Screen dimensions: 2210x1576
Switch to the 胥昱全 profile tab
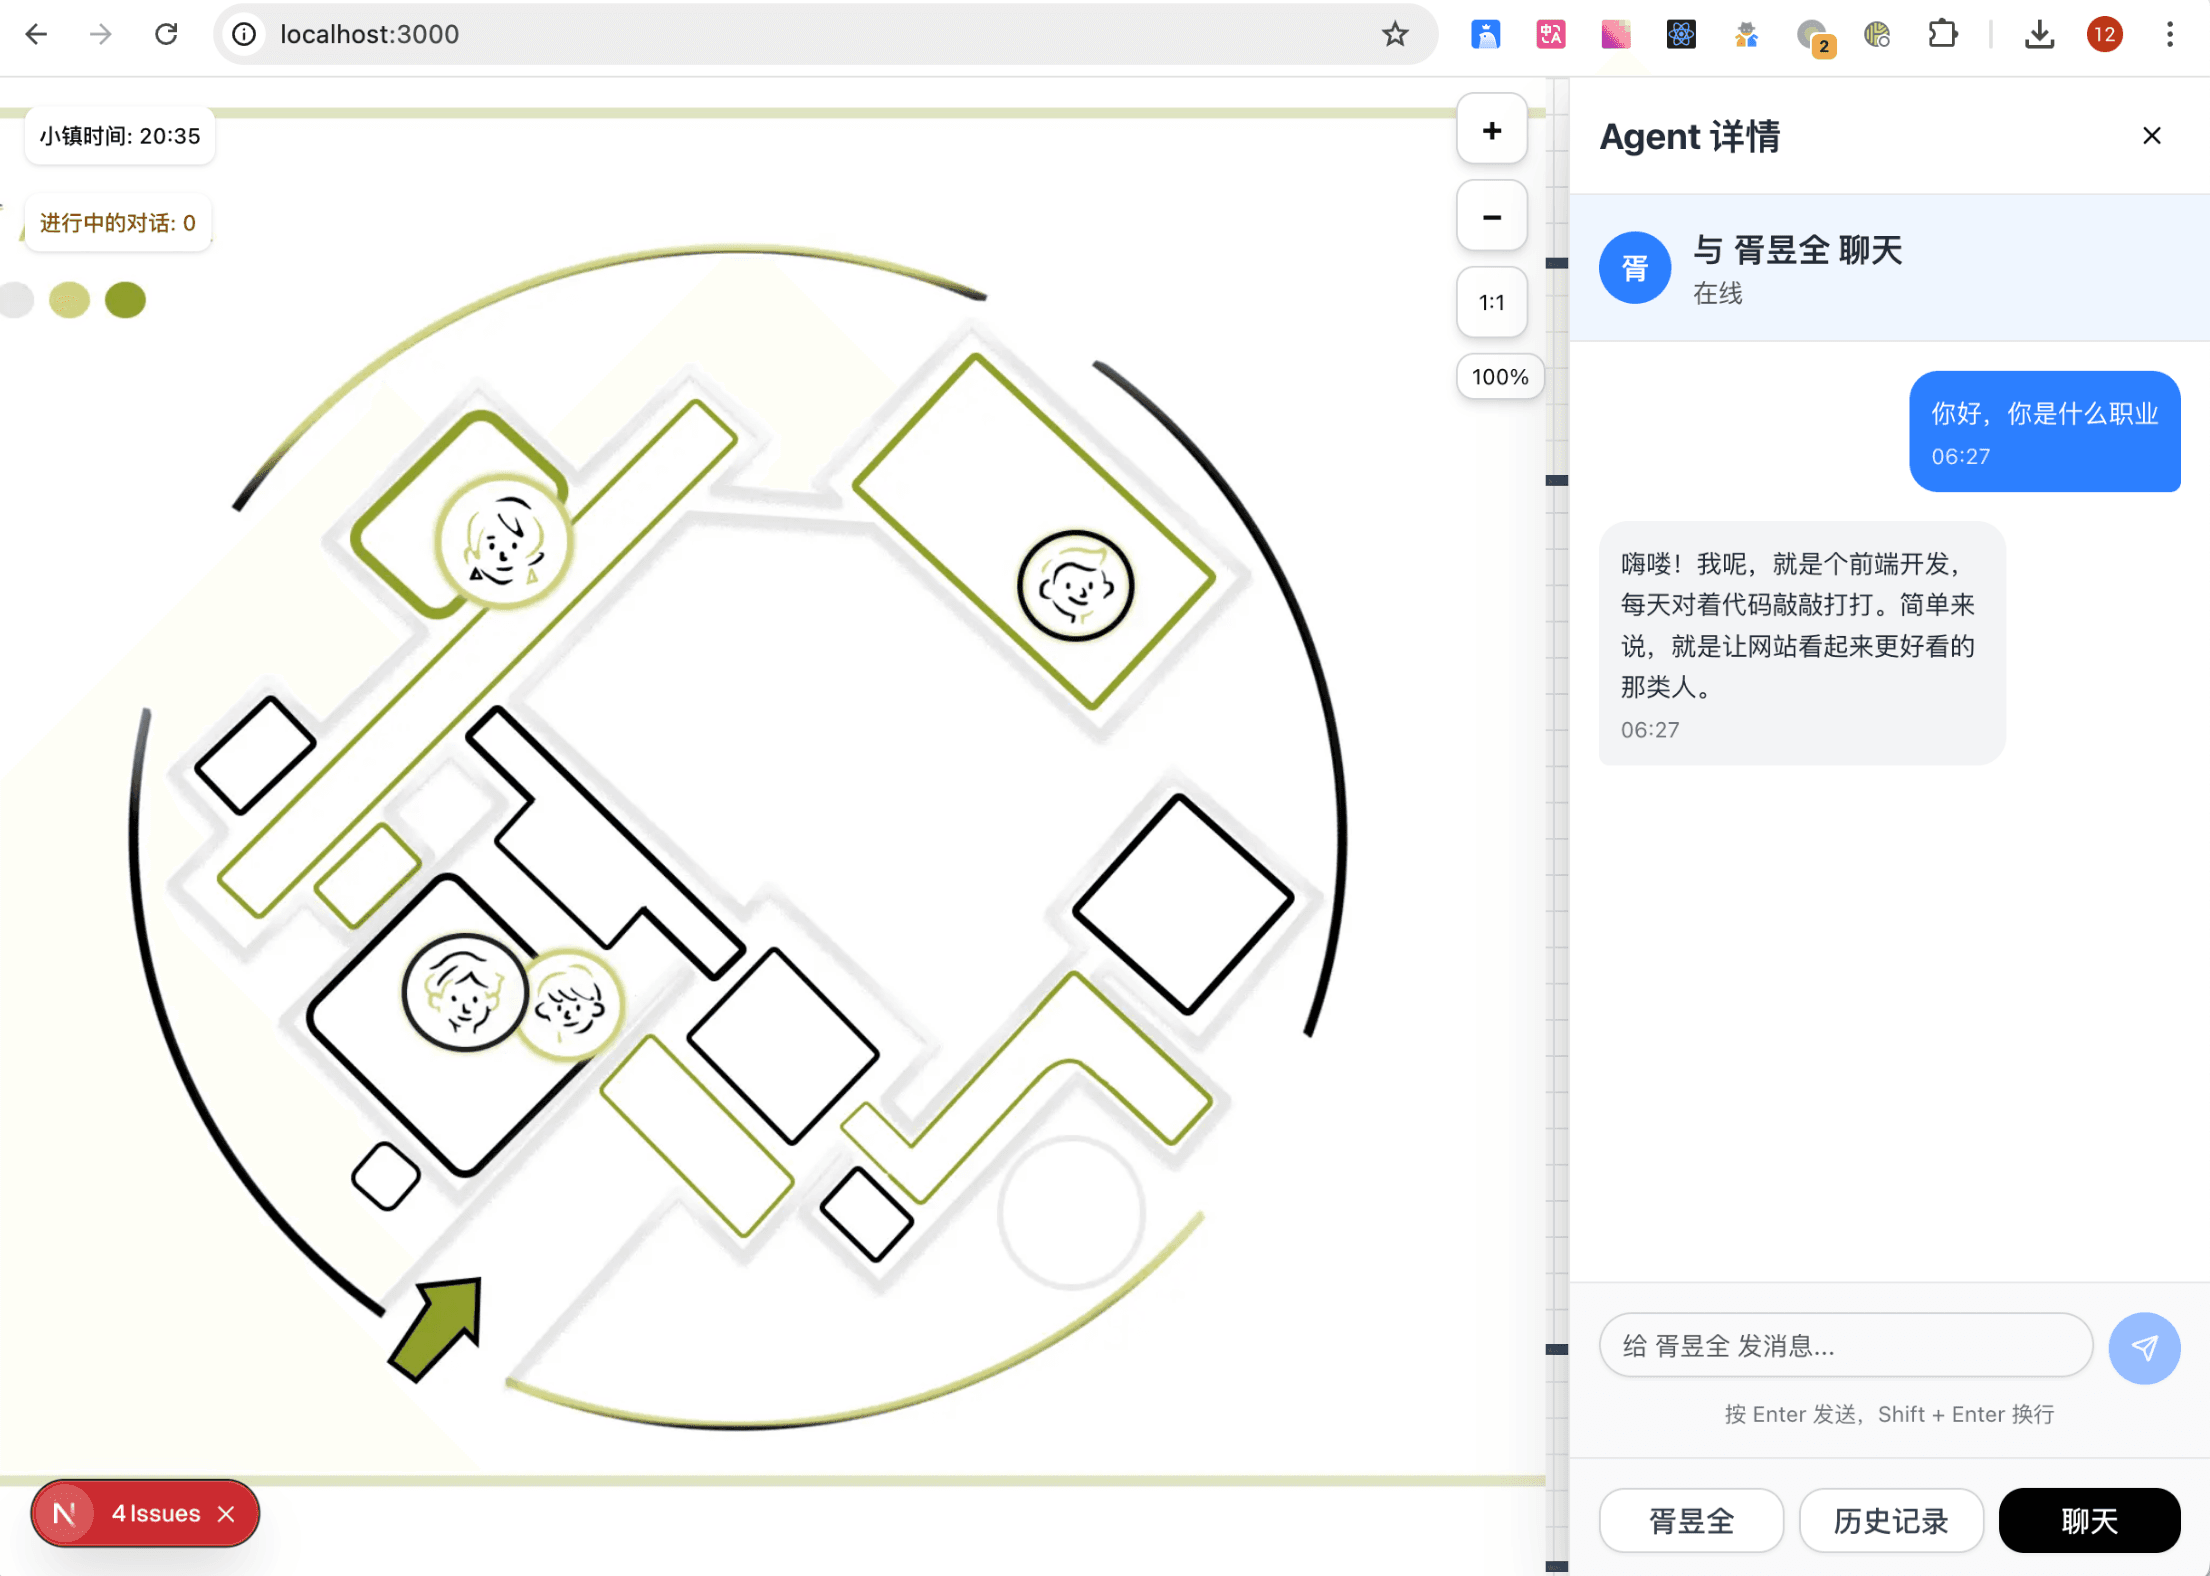coord(1691,1520)
